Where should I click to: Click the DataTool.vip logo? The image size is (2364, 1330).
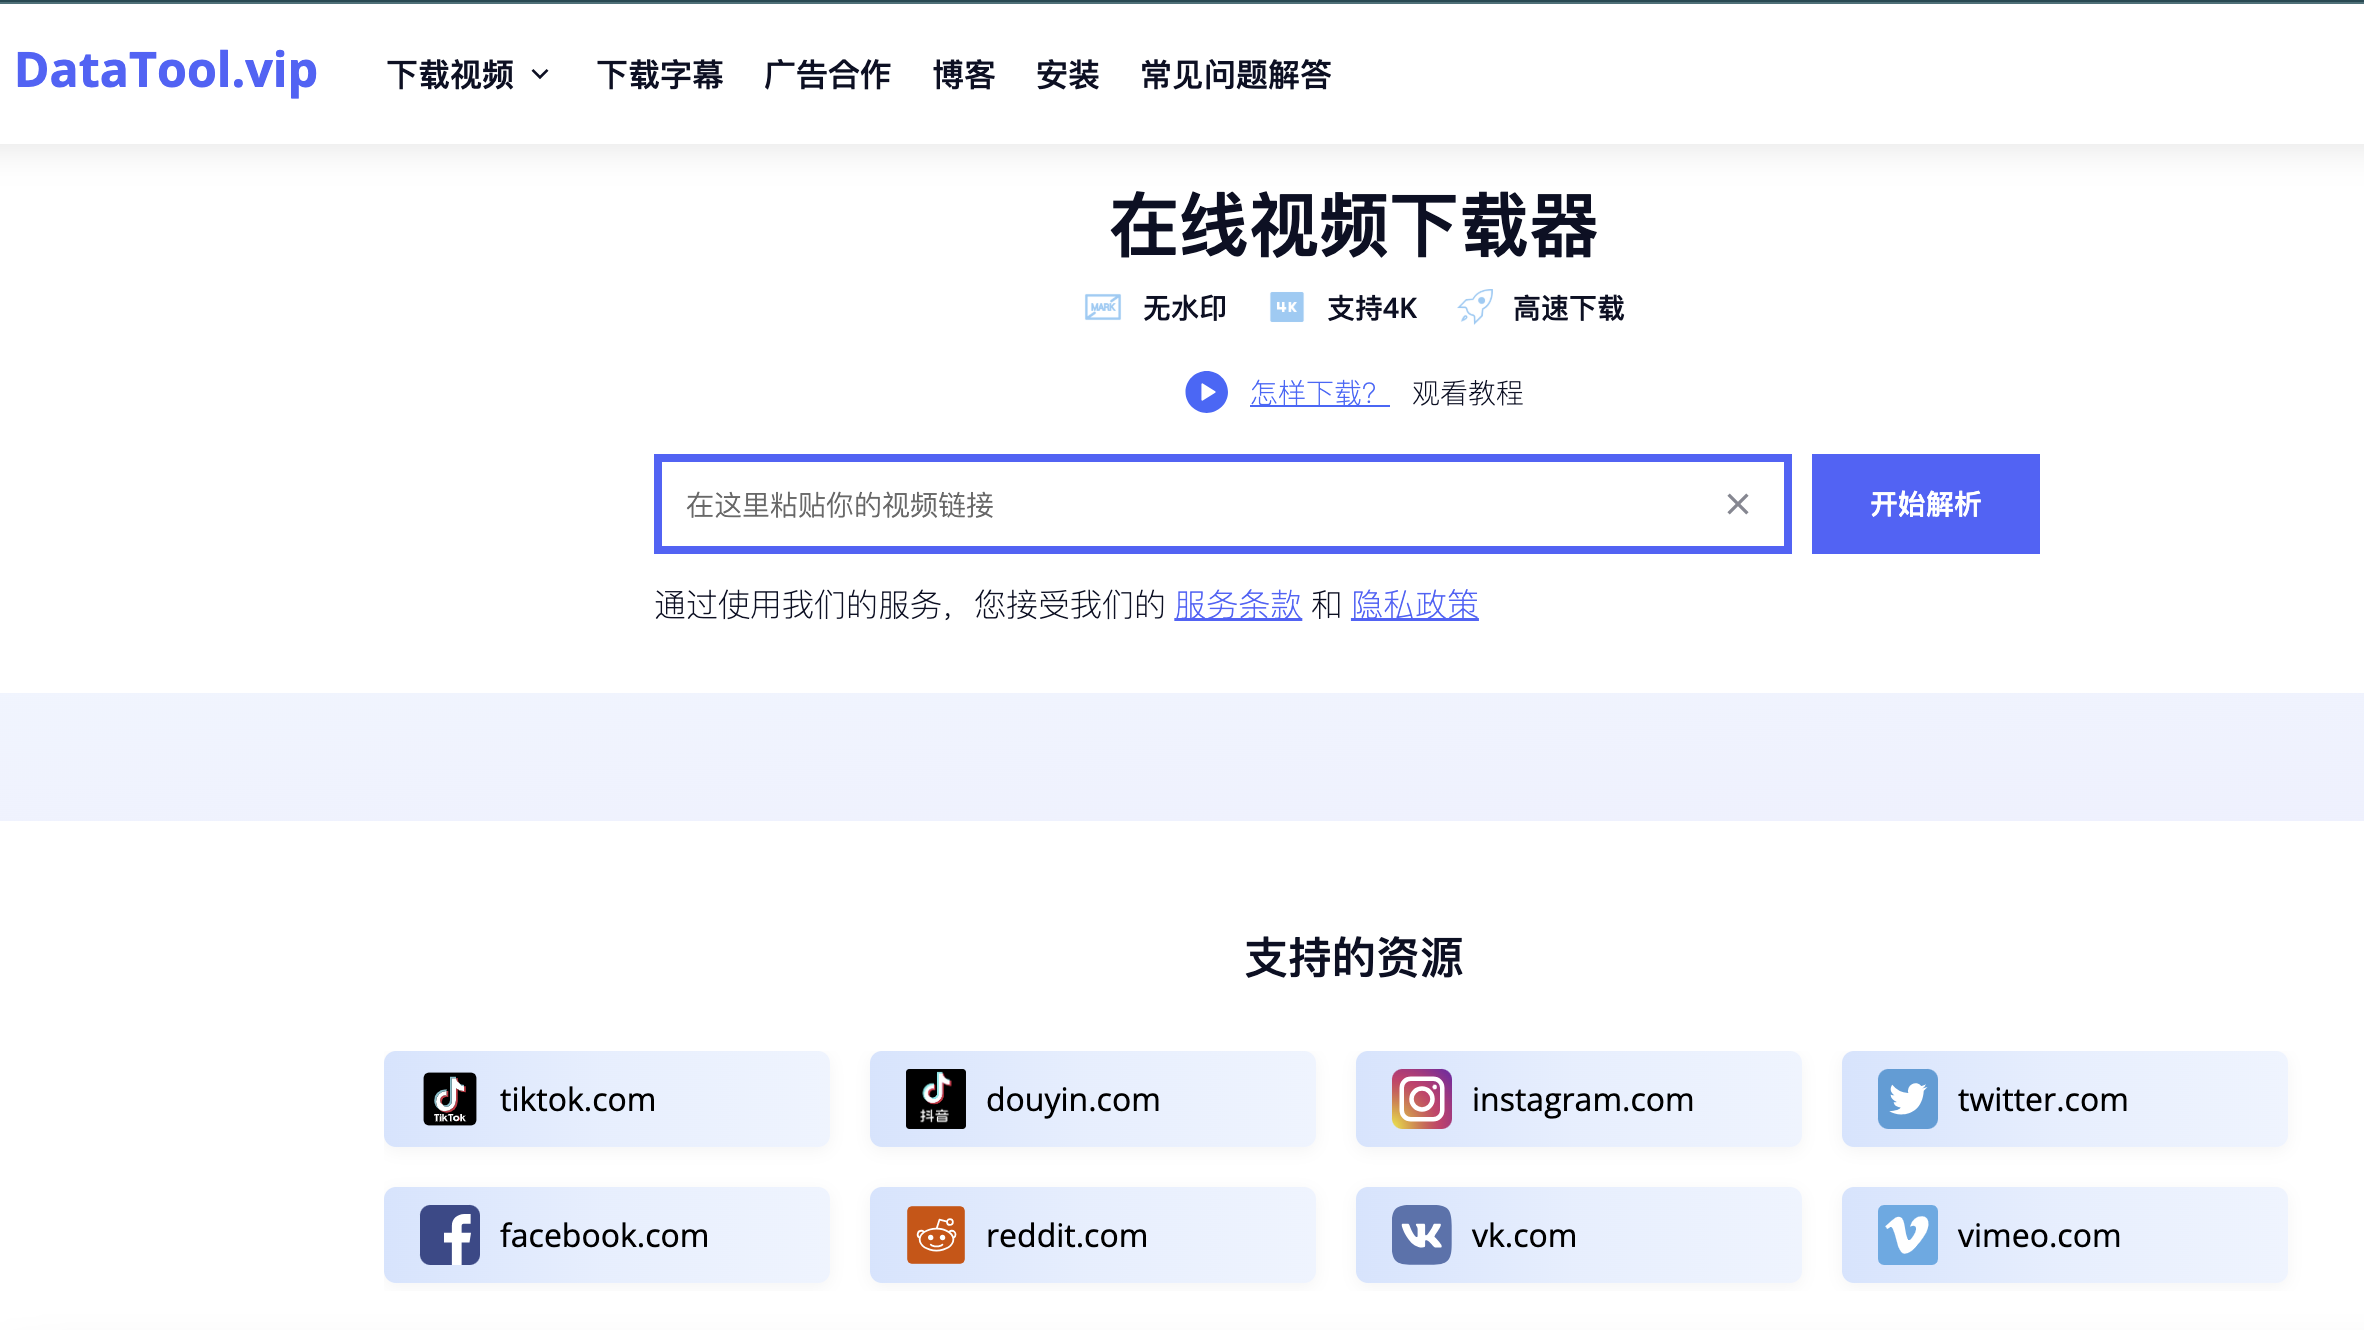click(x=166, y=71)
